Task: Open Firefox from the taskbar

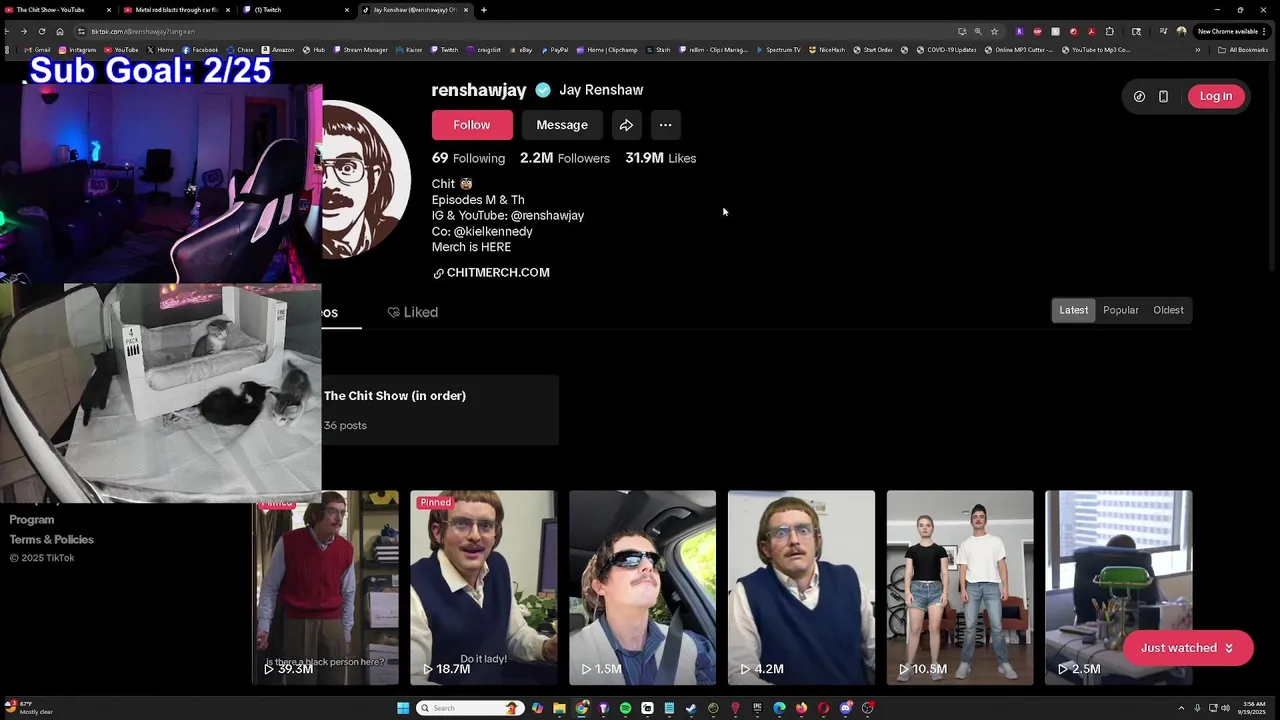Action: (x=801, y=708)
